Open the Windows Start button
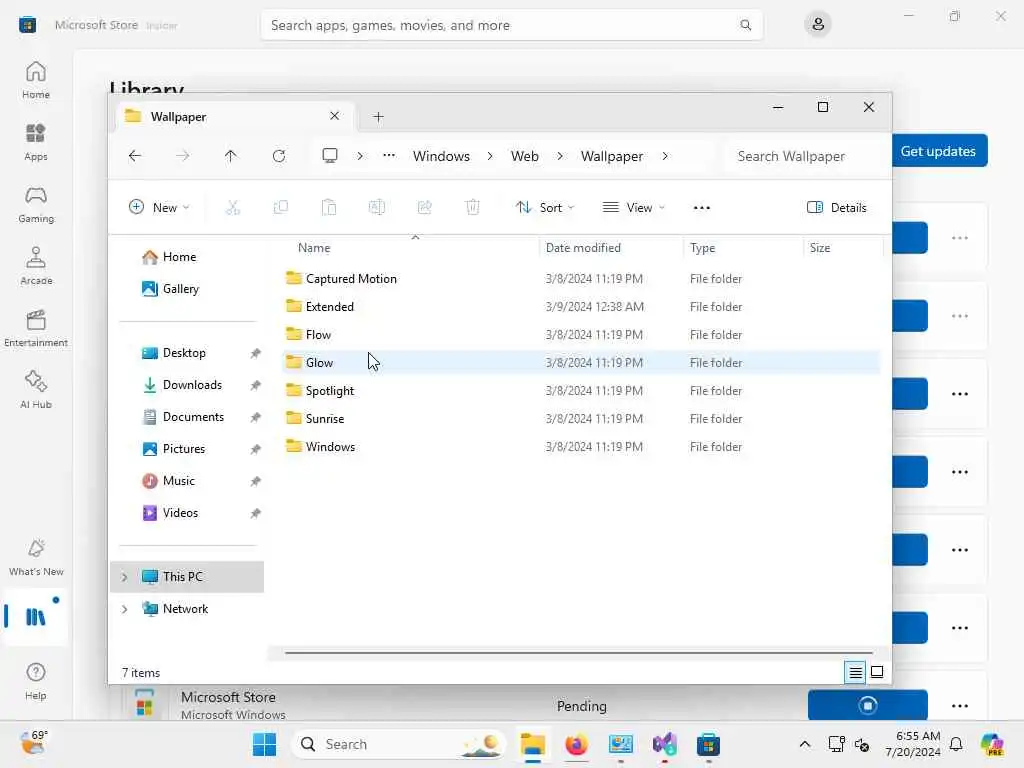The width and height of the screenshot is (1024, 768). [264, 744]
